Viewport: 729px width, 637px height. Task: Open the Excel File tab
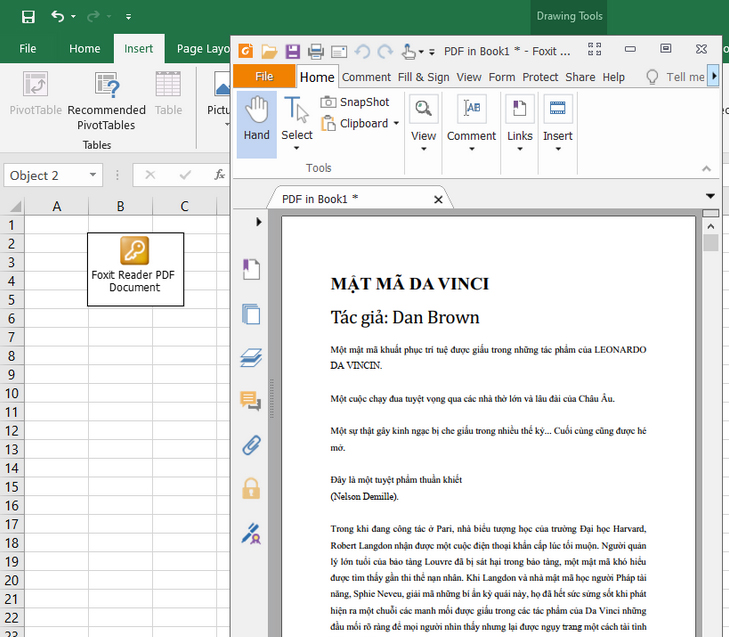(x=27, y=48)
